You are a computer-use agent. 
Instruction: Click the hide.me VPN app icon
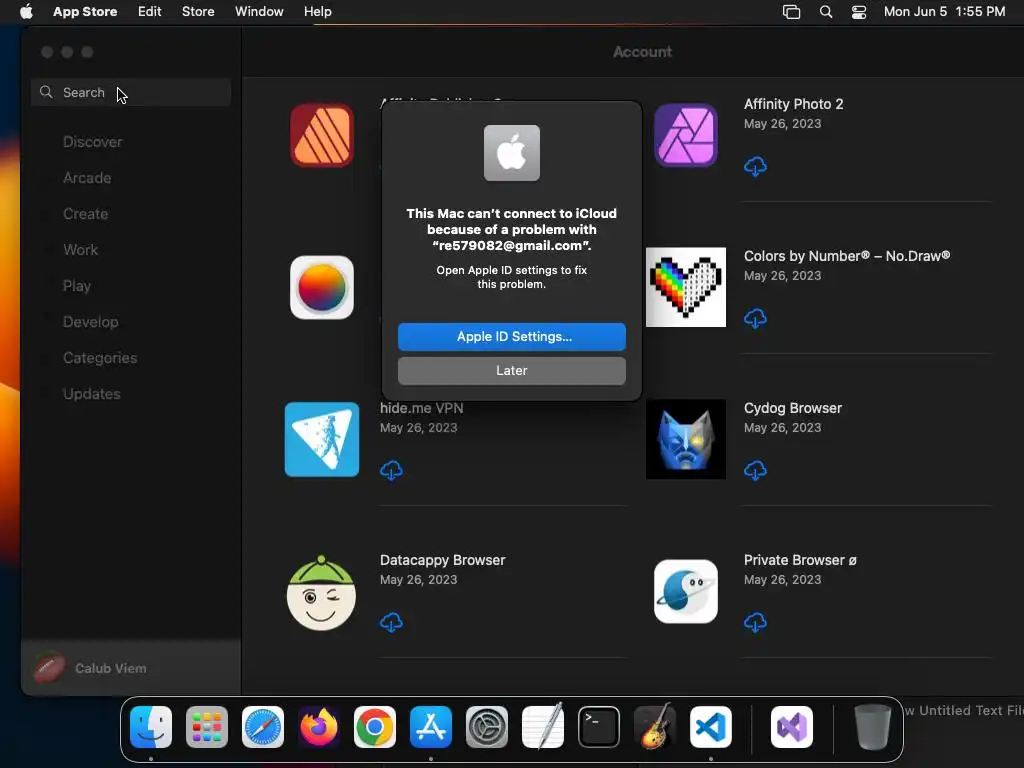(322, 439)
